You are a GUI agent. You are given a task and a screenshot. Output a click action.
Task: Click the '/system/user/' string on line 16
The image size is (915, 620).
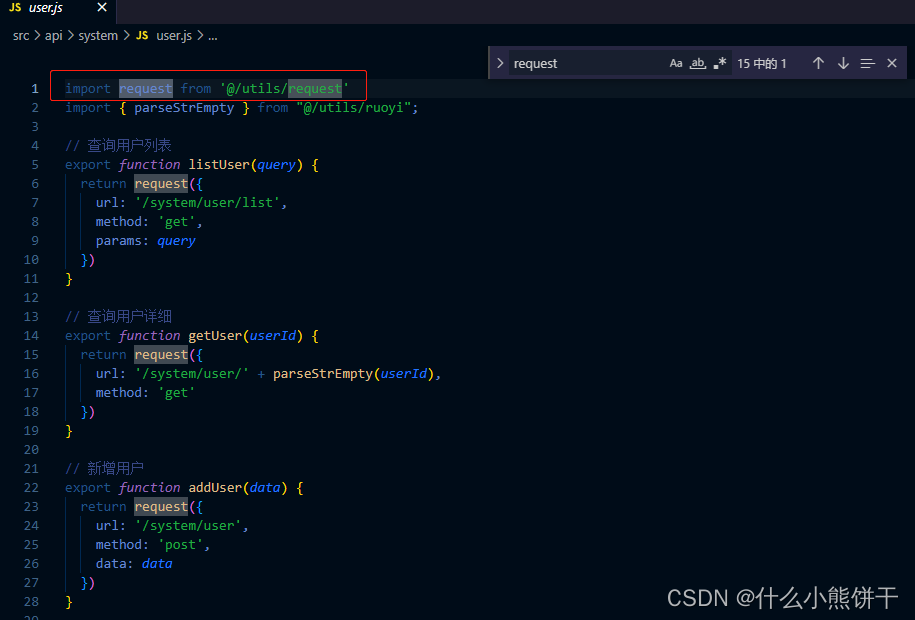[x=192, y=374]
